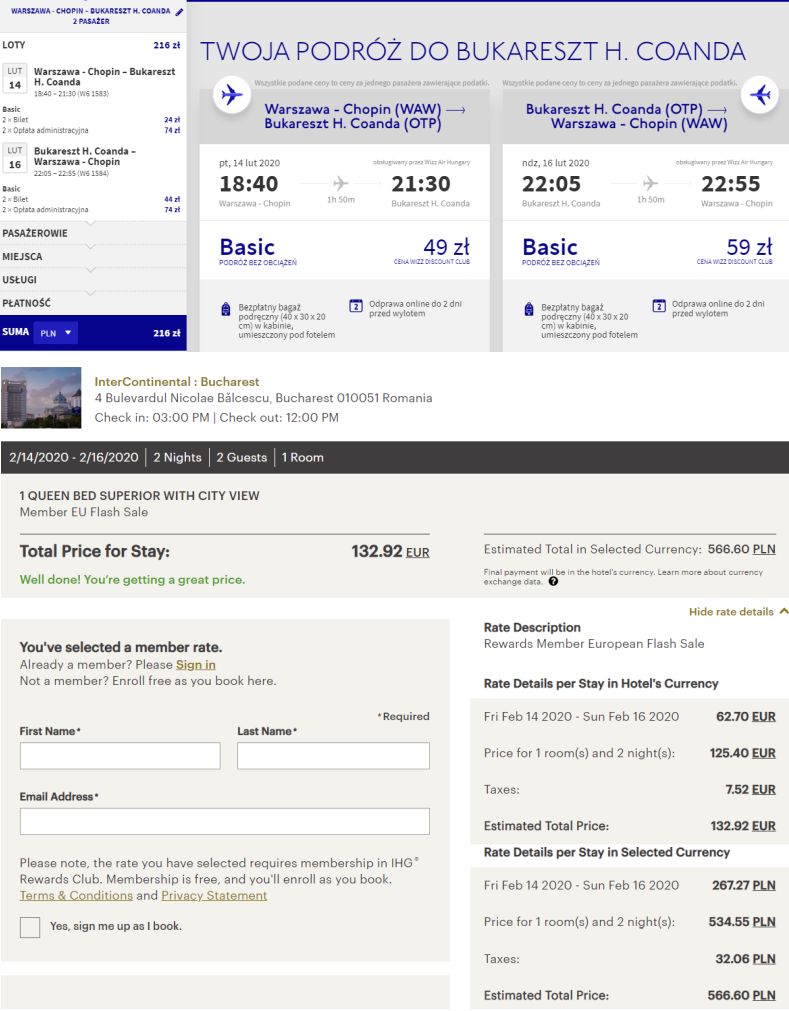The width and height of the screenshot is (789, 1011).
Task: Check the 'Yes, sign me up' checkbox
Action: [x=30, y=927]
